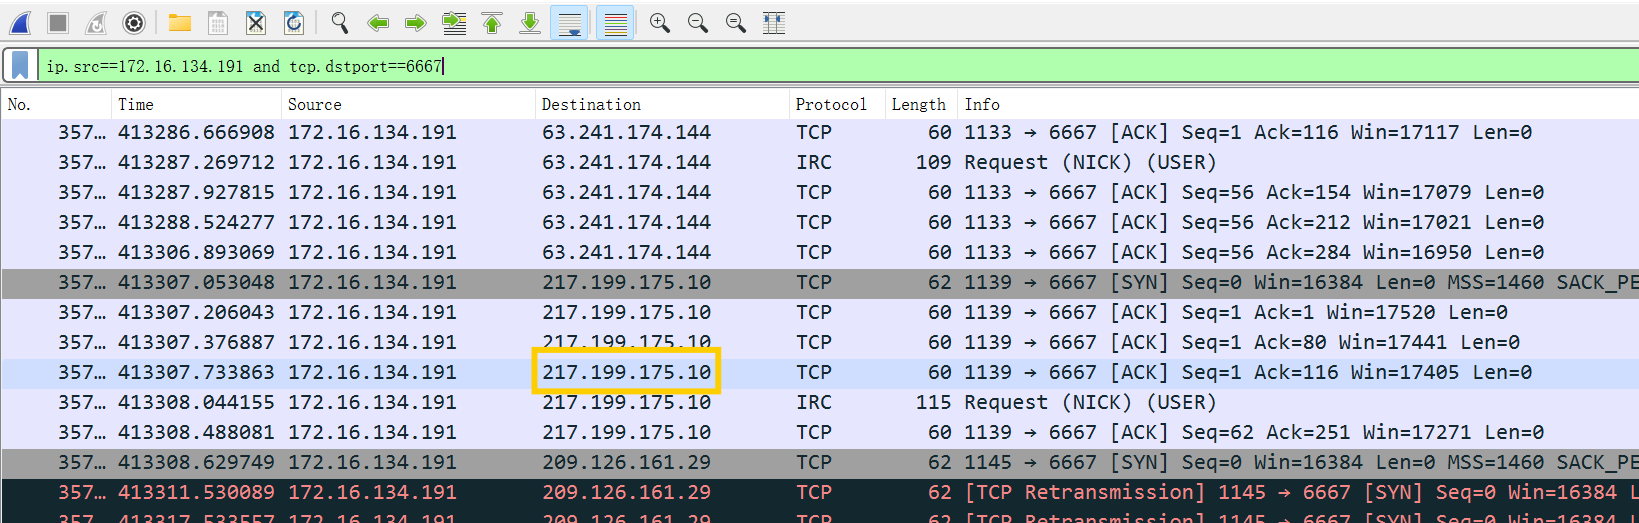This screenshot has width=1639, height=523.
Task: Select the SYN packet to 217.199.175.10
Action: [819, 282]
